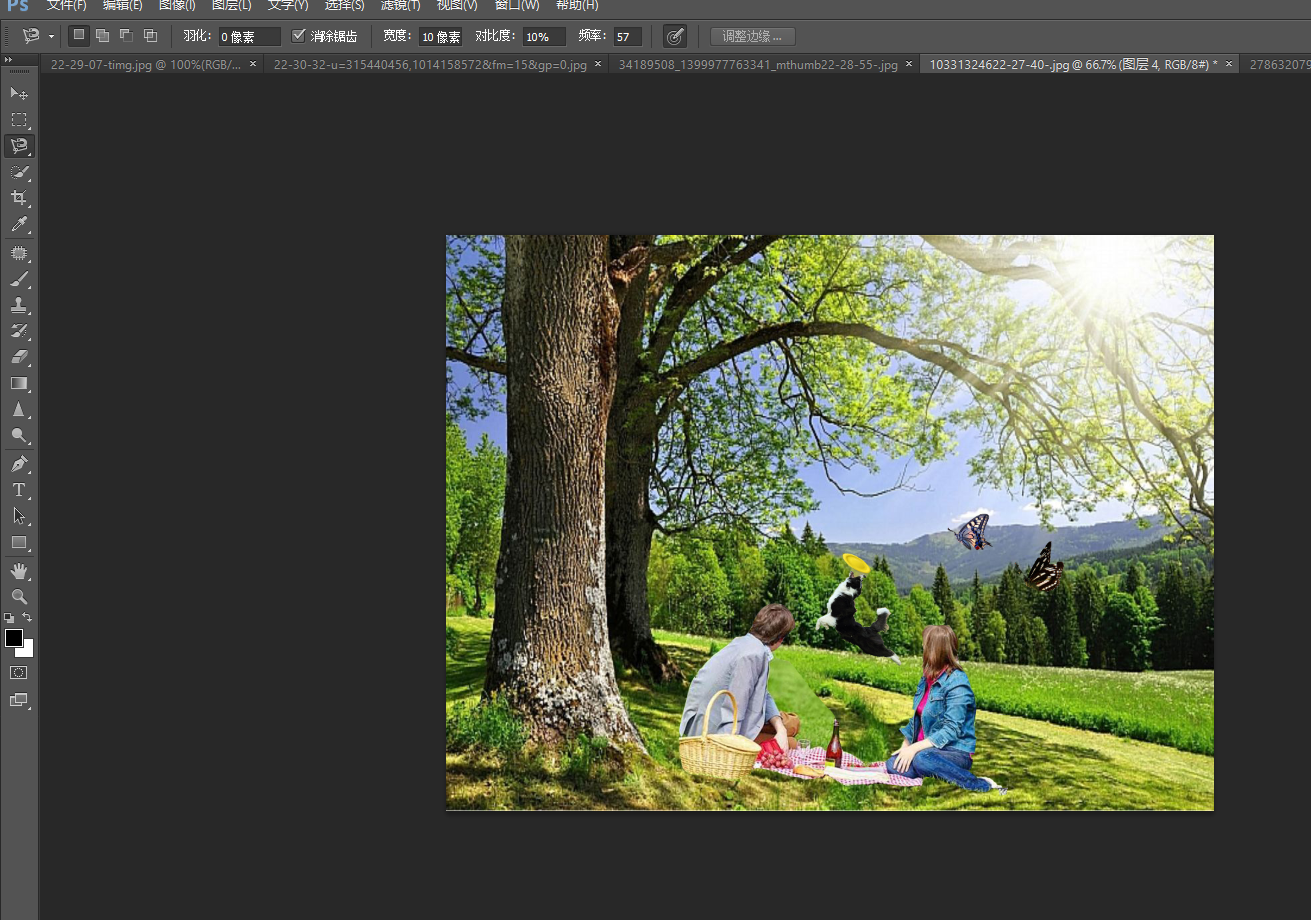
Task: Select the Move tool
Action: 19,93
